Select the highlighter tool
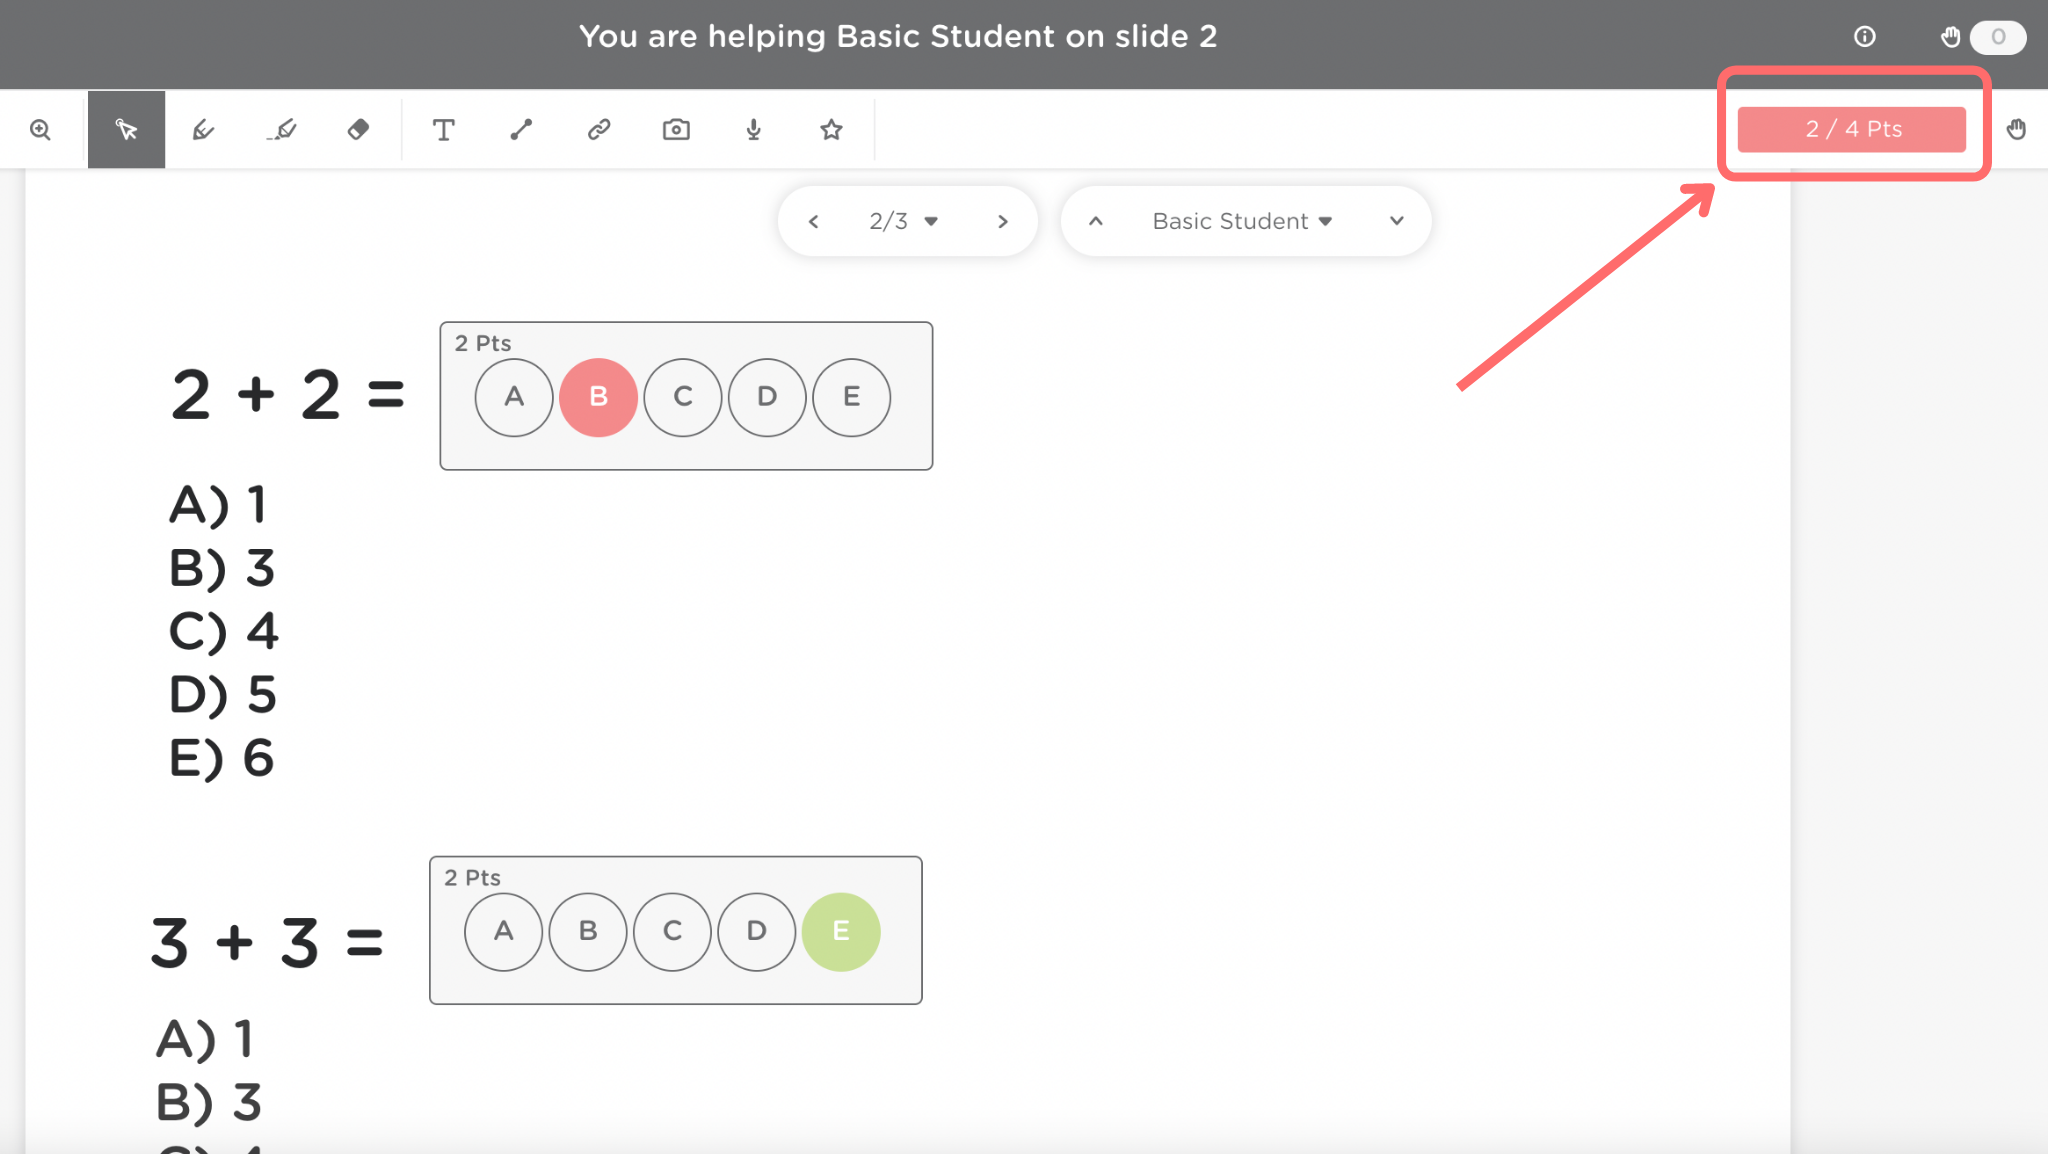Viewport: 2048px width, 1154px height. pyautogui.click(x=282, y=130)
